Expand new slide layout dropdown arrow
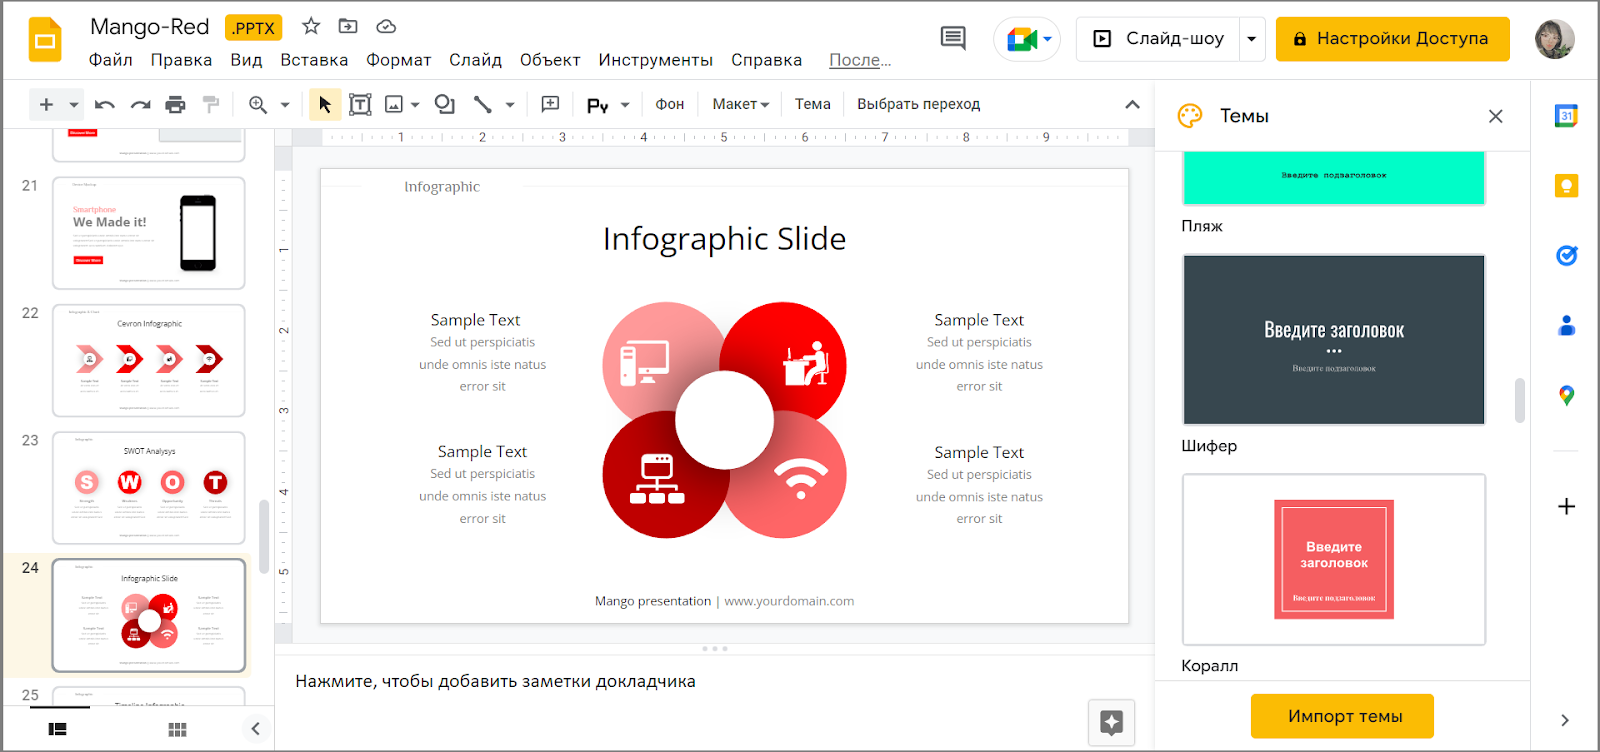The image size is (1600, 752). (x=73, y=104)
